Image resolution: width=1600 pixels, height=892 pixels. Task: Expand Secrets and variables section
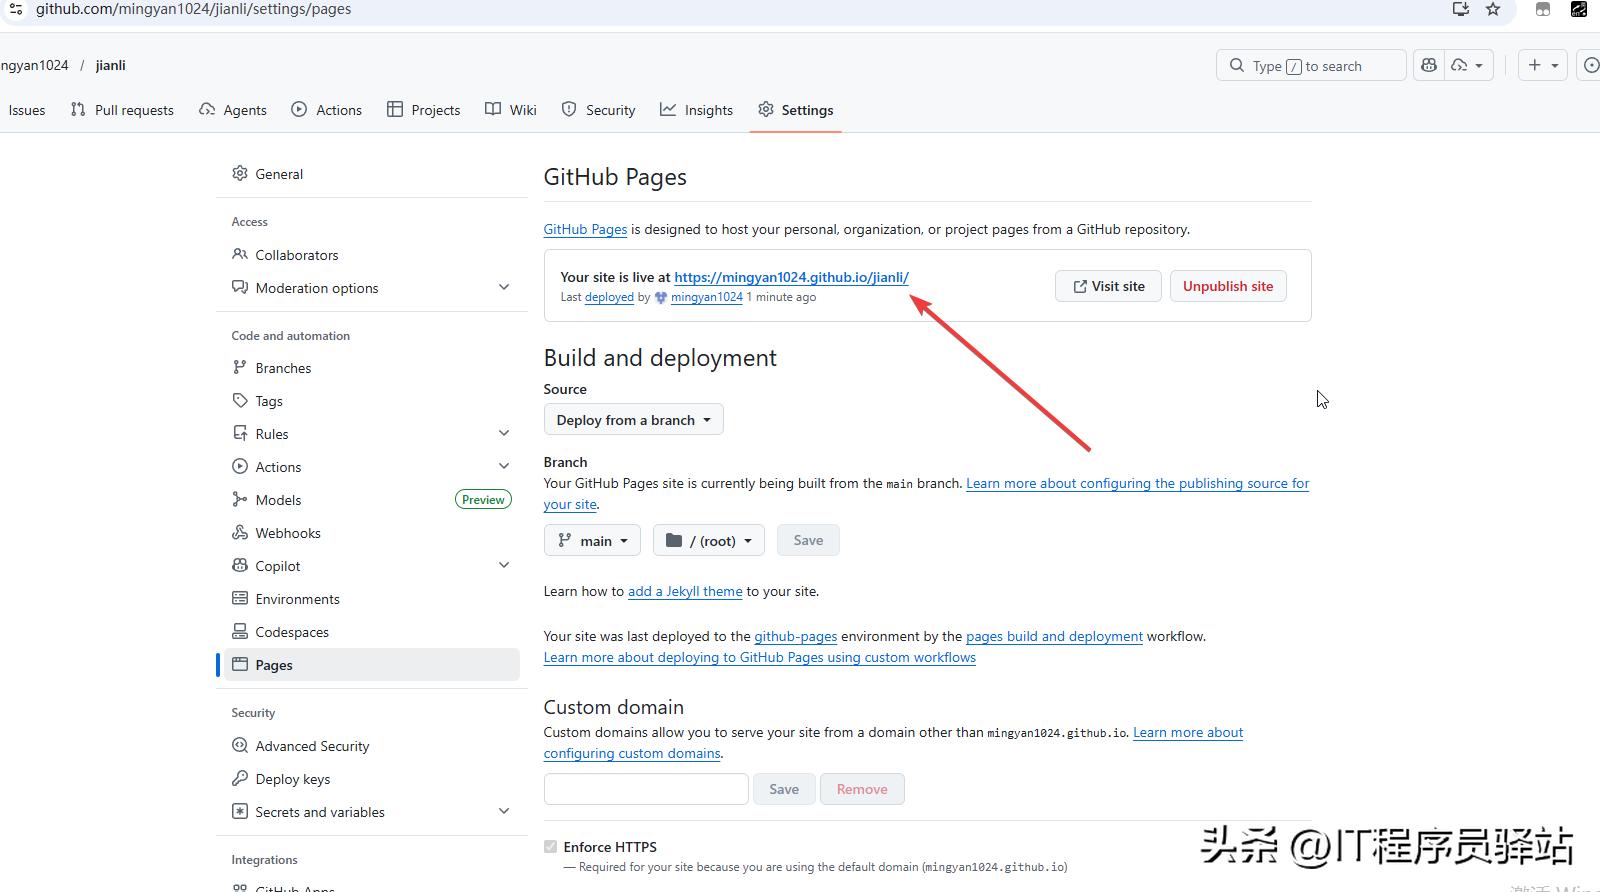[x=504, y=812]
